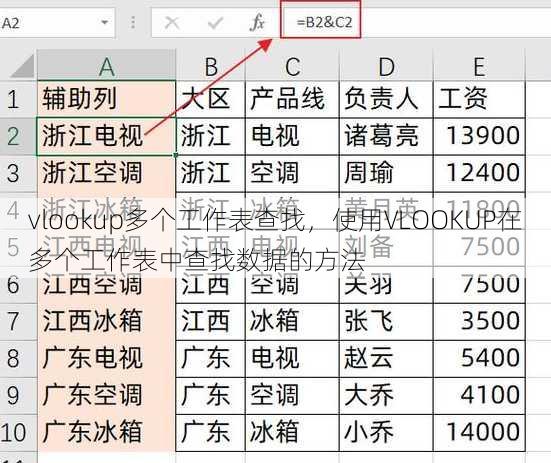
Task: Click the 赵云 cell
Action: click(386, 358)
